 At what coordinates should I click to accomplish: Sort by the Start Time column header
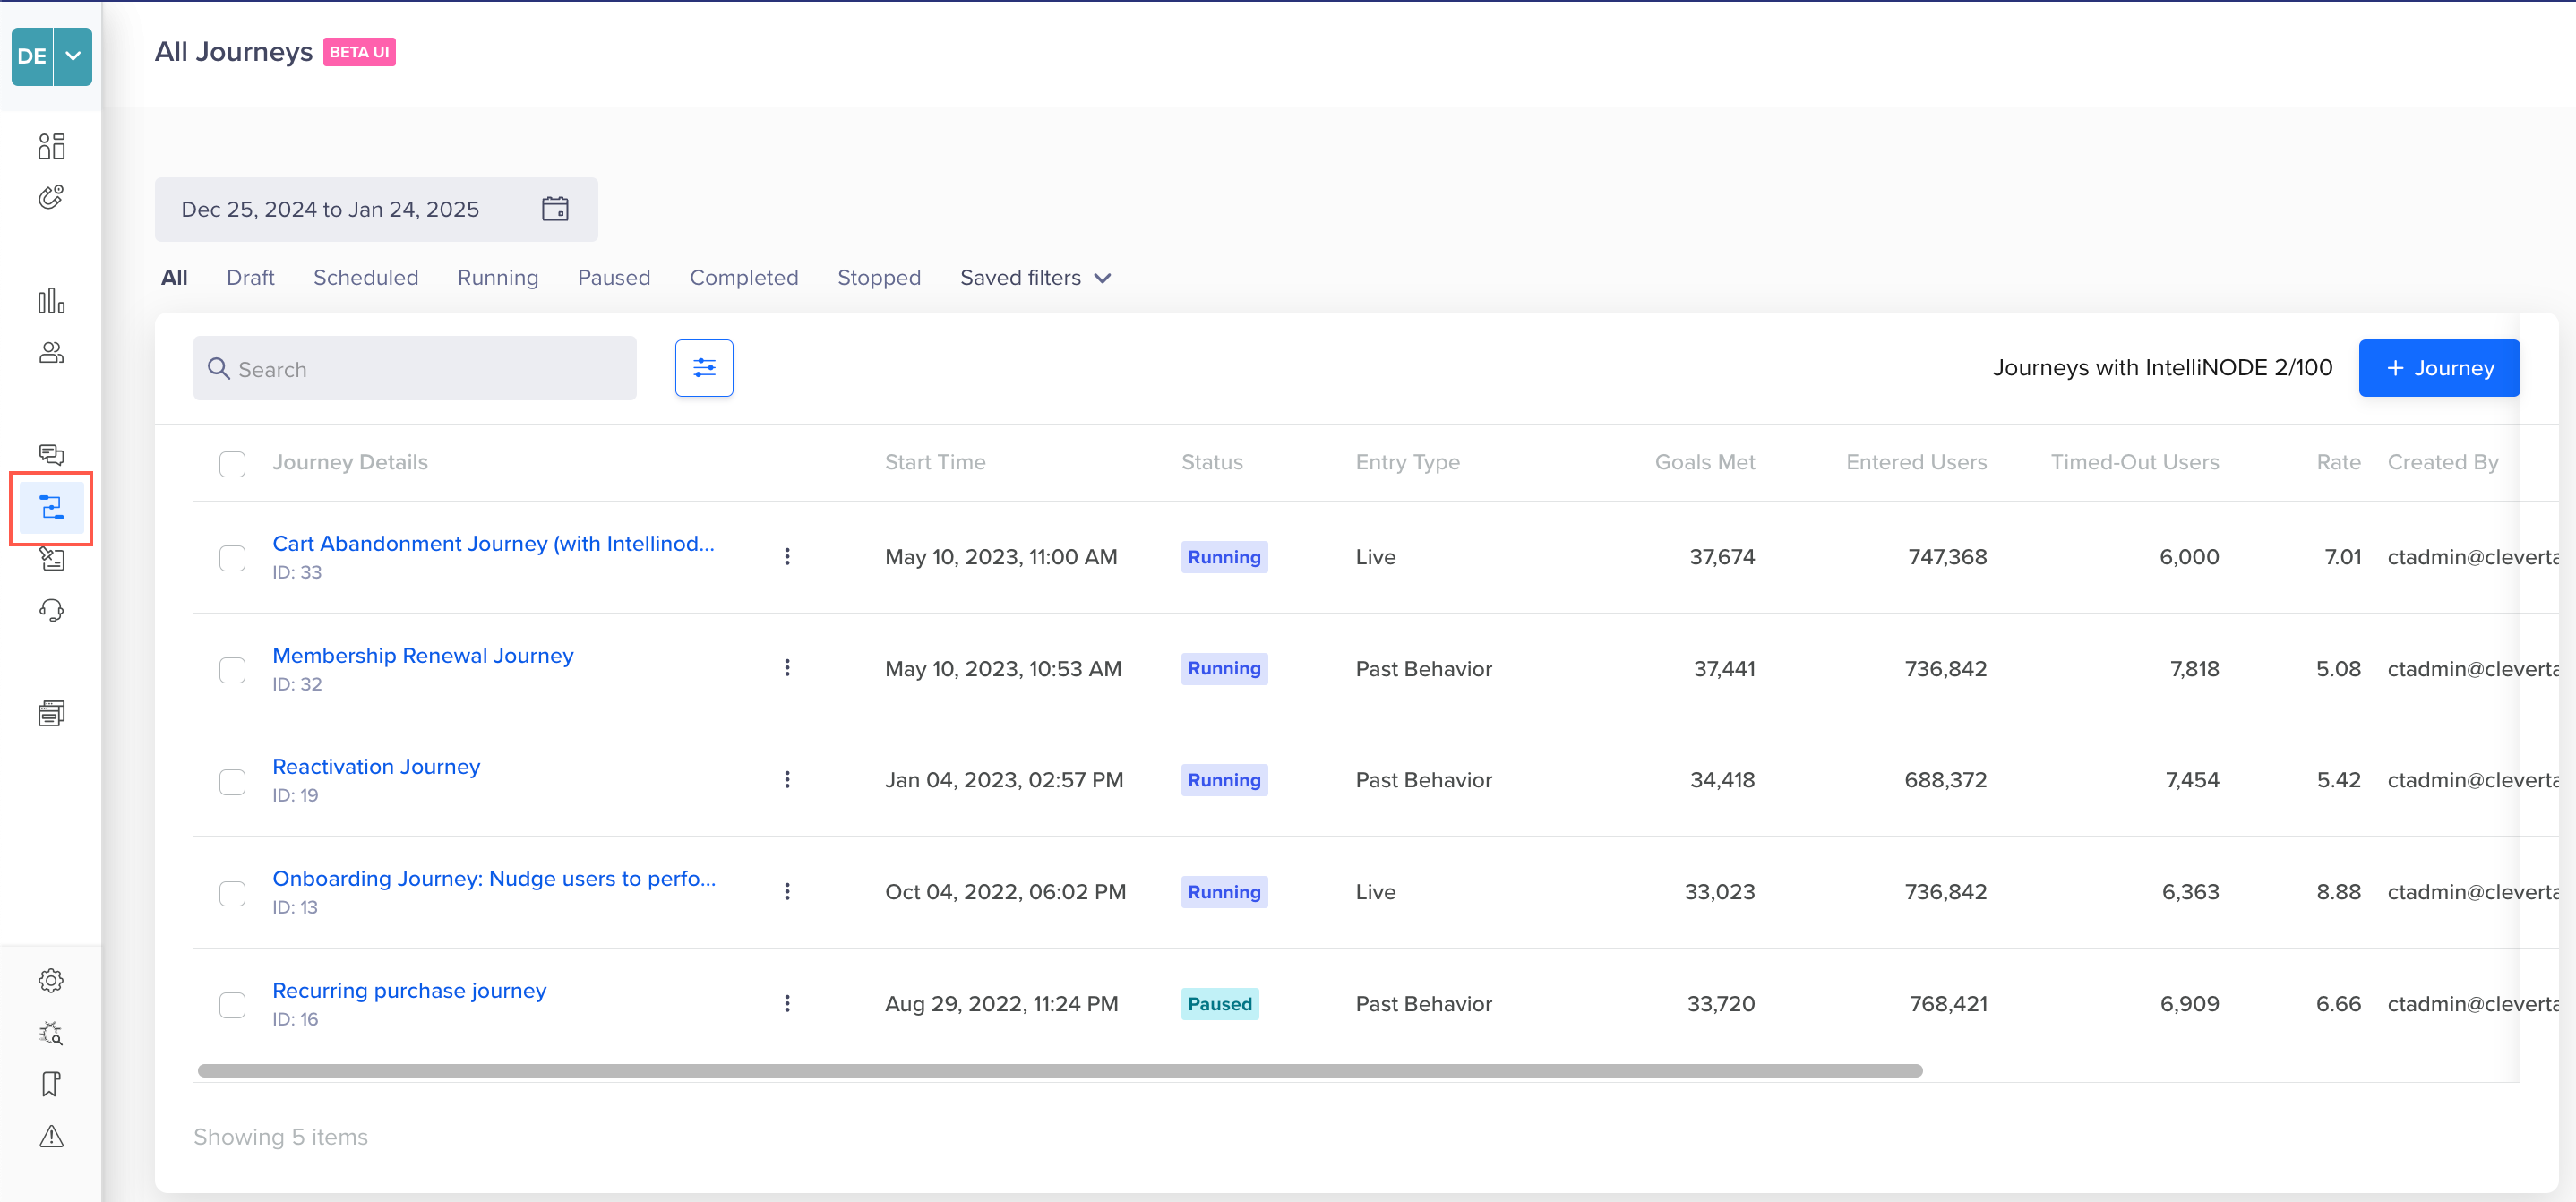pyautogui.click(x=935, y=462)
